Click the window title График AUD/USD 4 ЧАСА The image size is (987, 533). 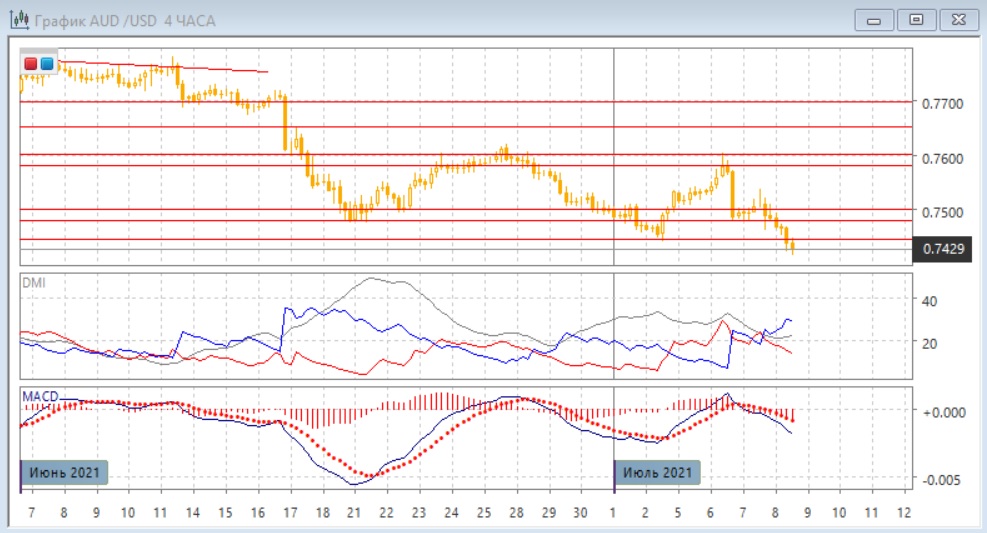point(125,21)
